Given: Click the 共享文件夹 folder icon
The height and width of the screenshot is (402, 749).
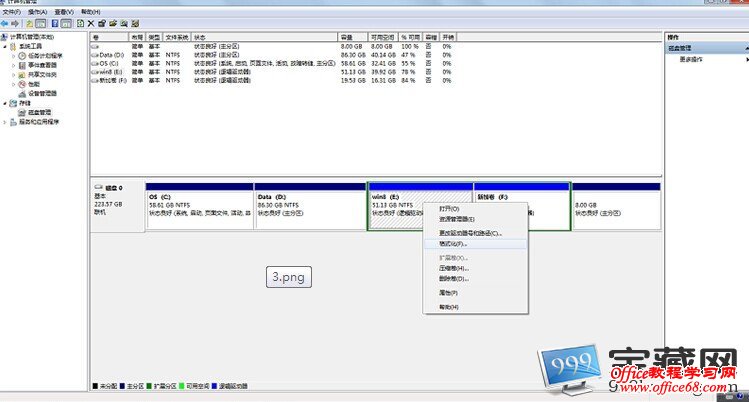Looking at the screenshot, I should [x=22, y=75].
